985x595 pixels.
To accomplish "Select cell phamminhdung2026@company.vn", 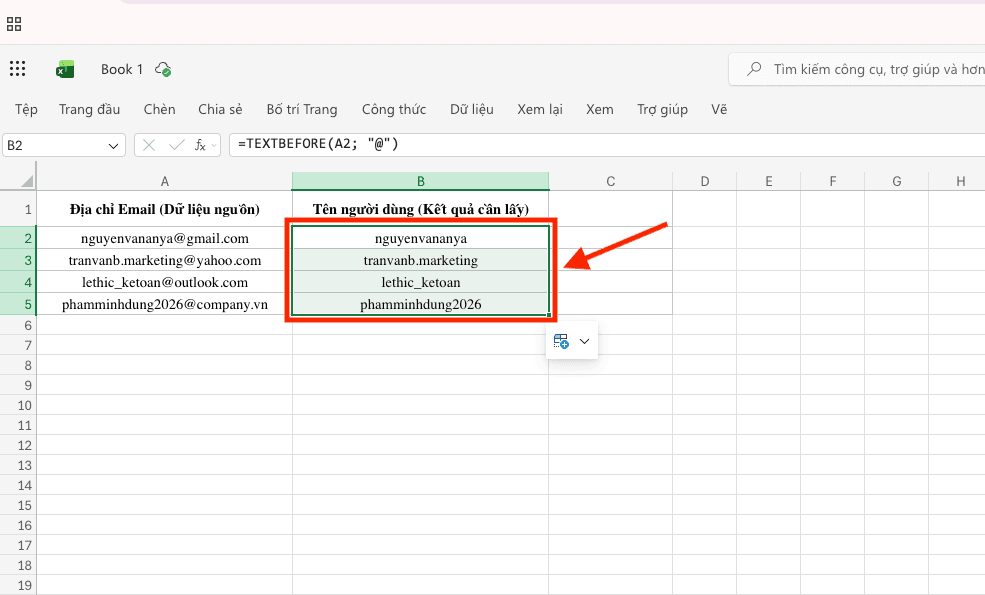I will pyautogui.click(x=165, y=304).
